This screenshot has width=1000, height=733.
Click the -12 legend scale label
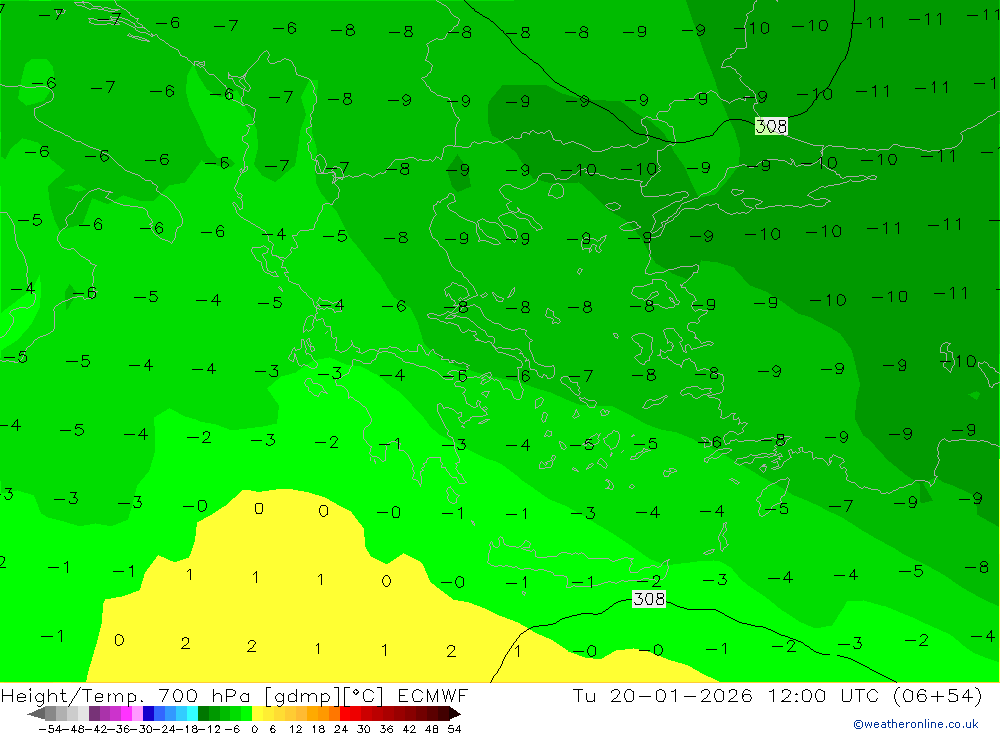coord(209,729)
